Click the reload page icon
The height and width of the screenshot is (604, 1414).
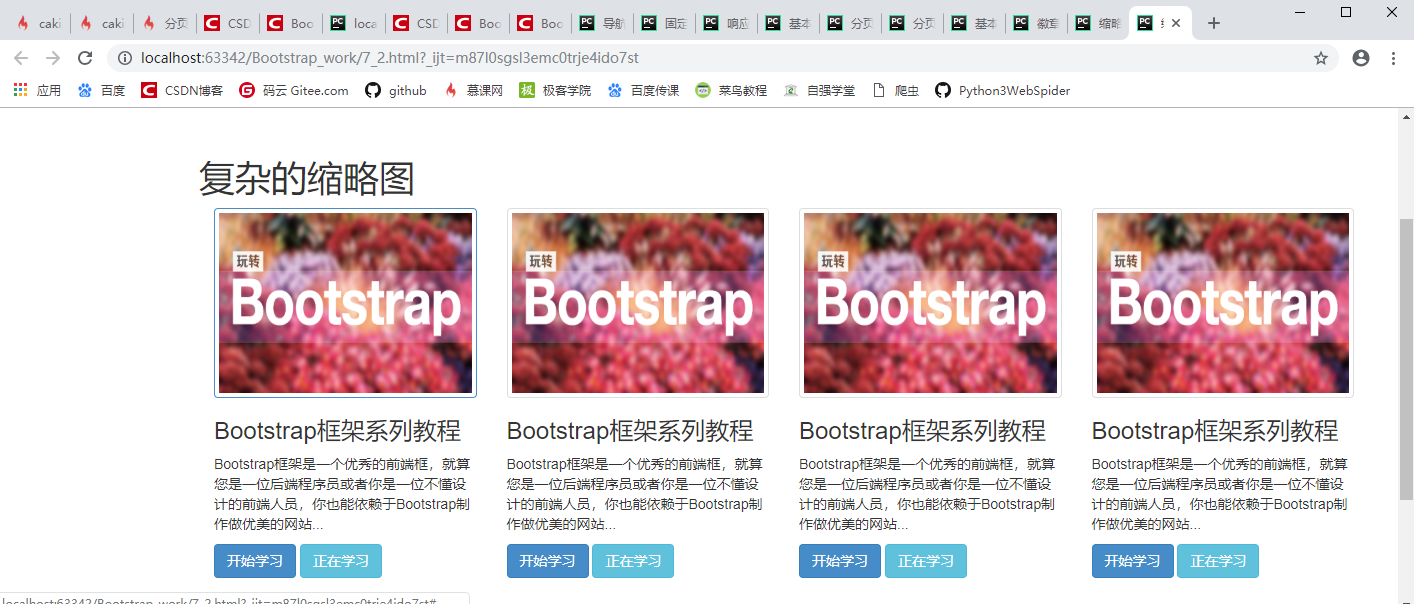84,58
